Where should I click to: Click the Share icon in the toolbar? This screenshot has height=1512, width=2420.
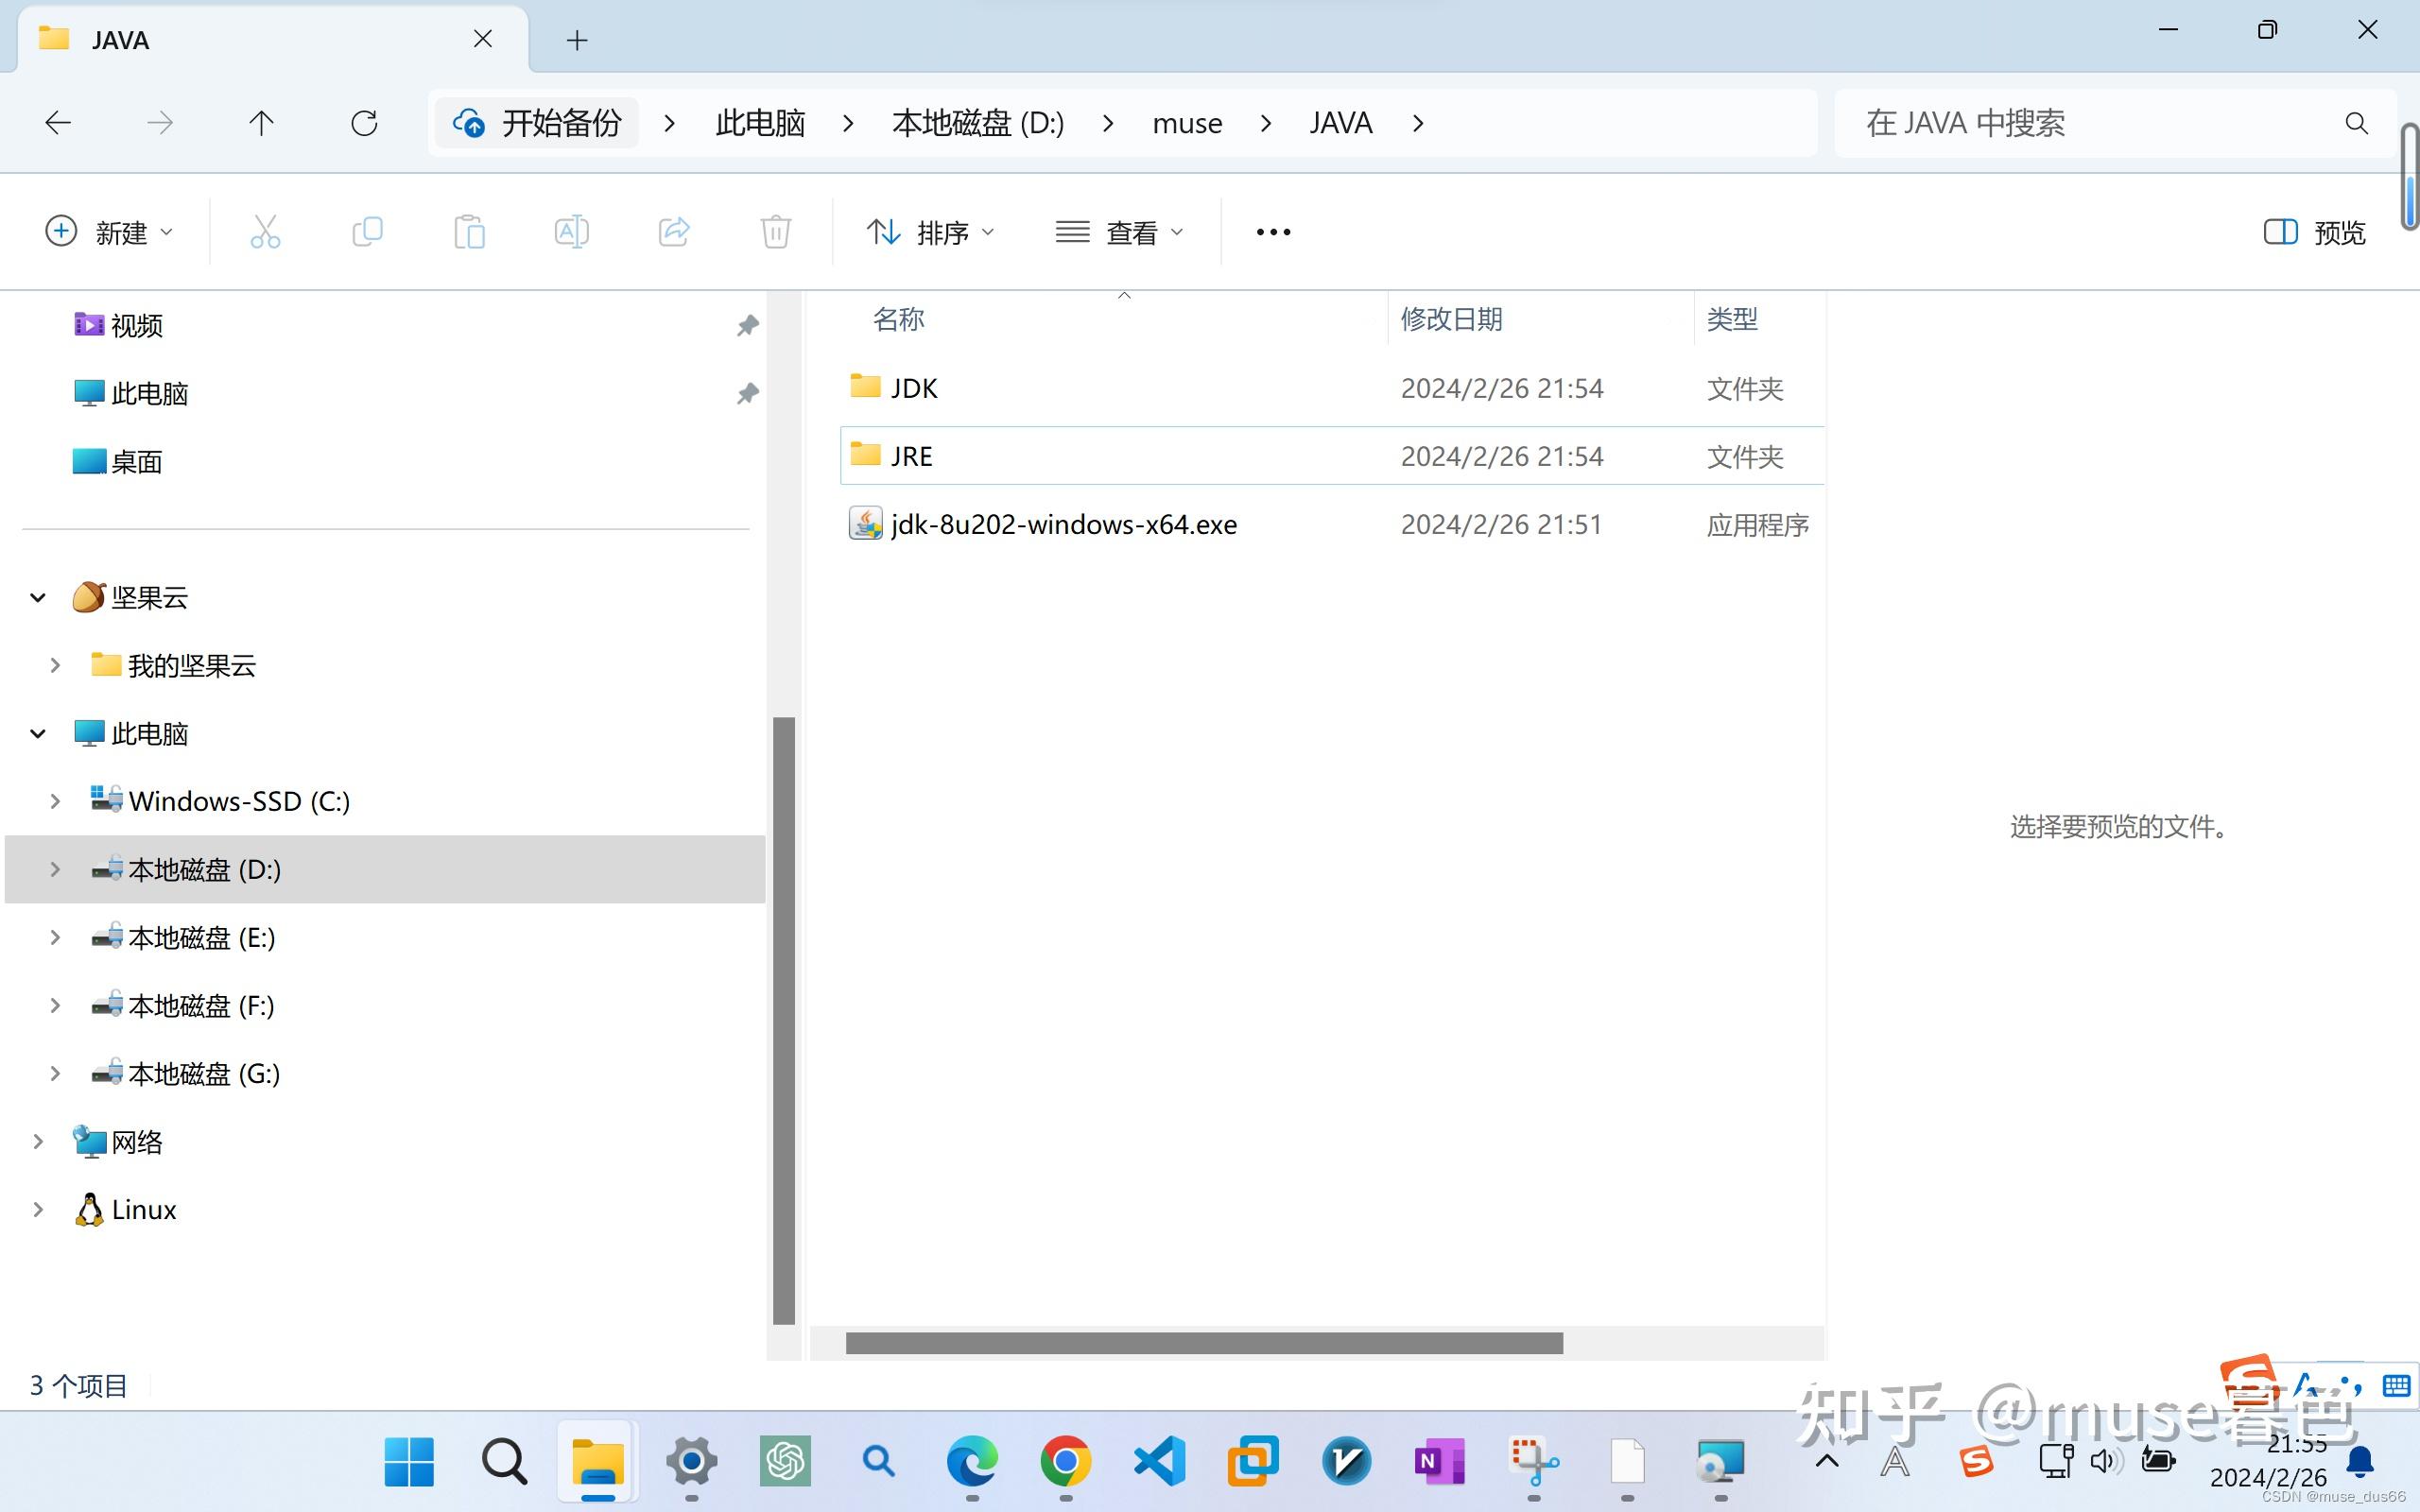(x=673, y=231)
